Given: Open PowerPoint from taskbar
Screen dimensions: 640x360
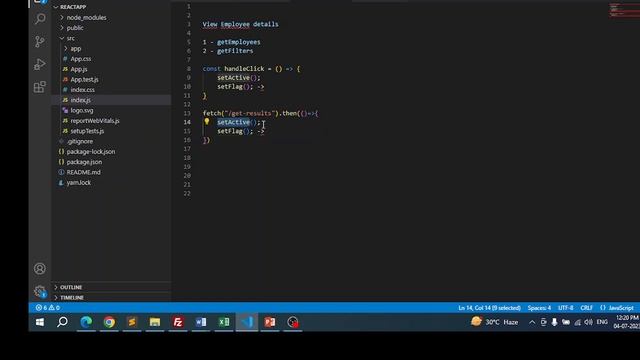Looking at the screenshot, I should pos(270,322).
